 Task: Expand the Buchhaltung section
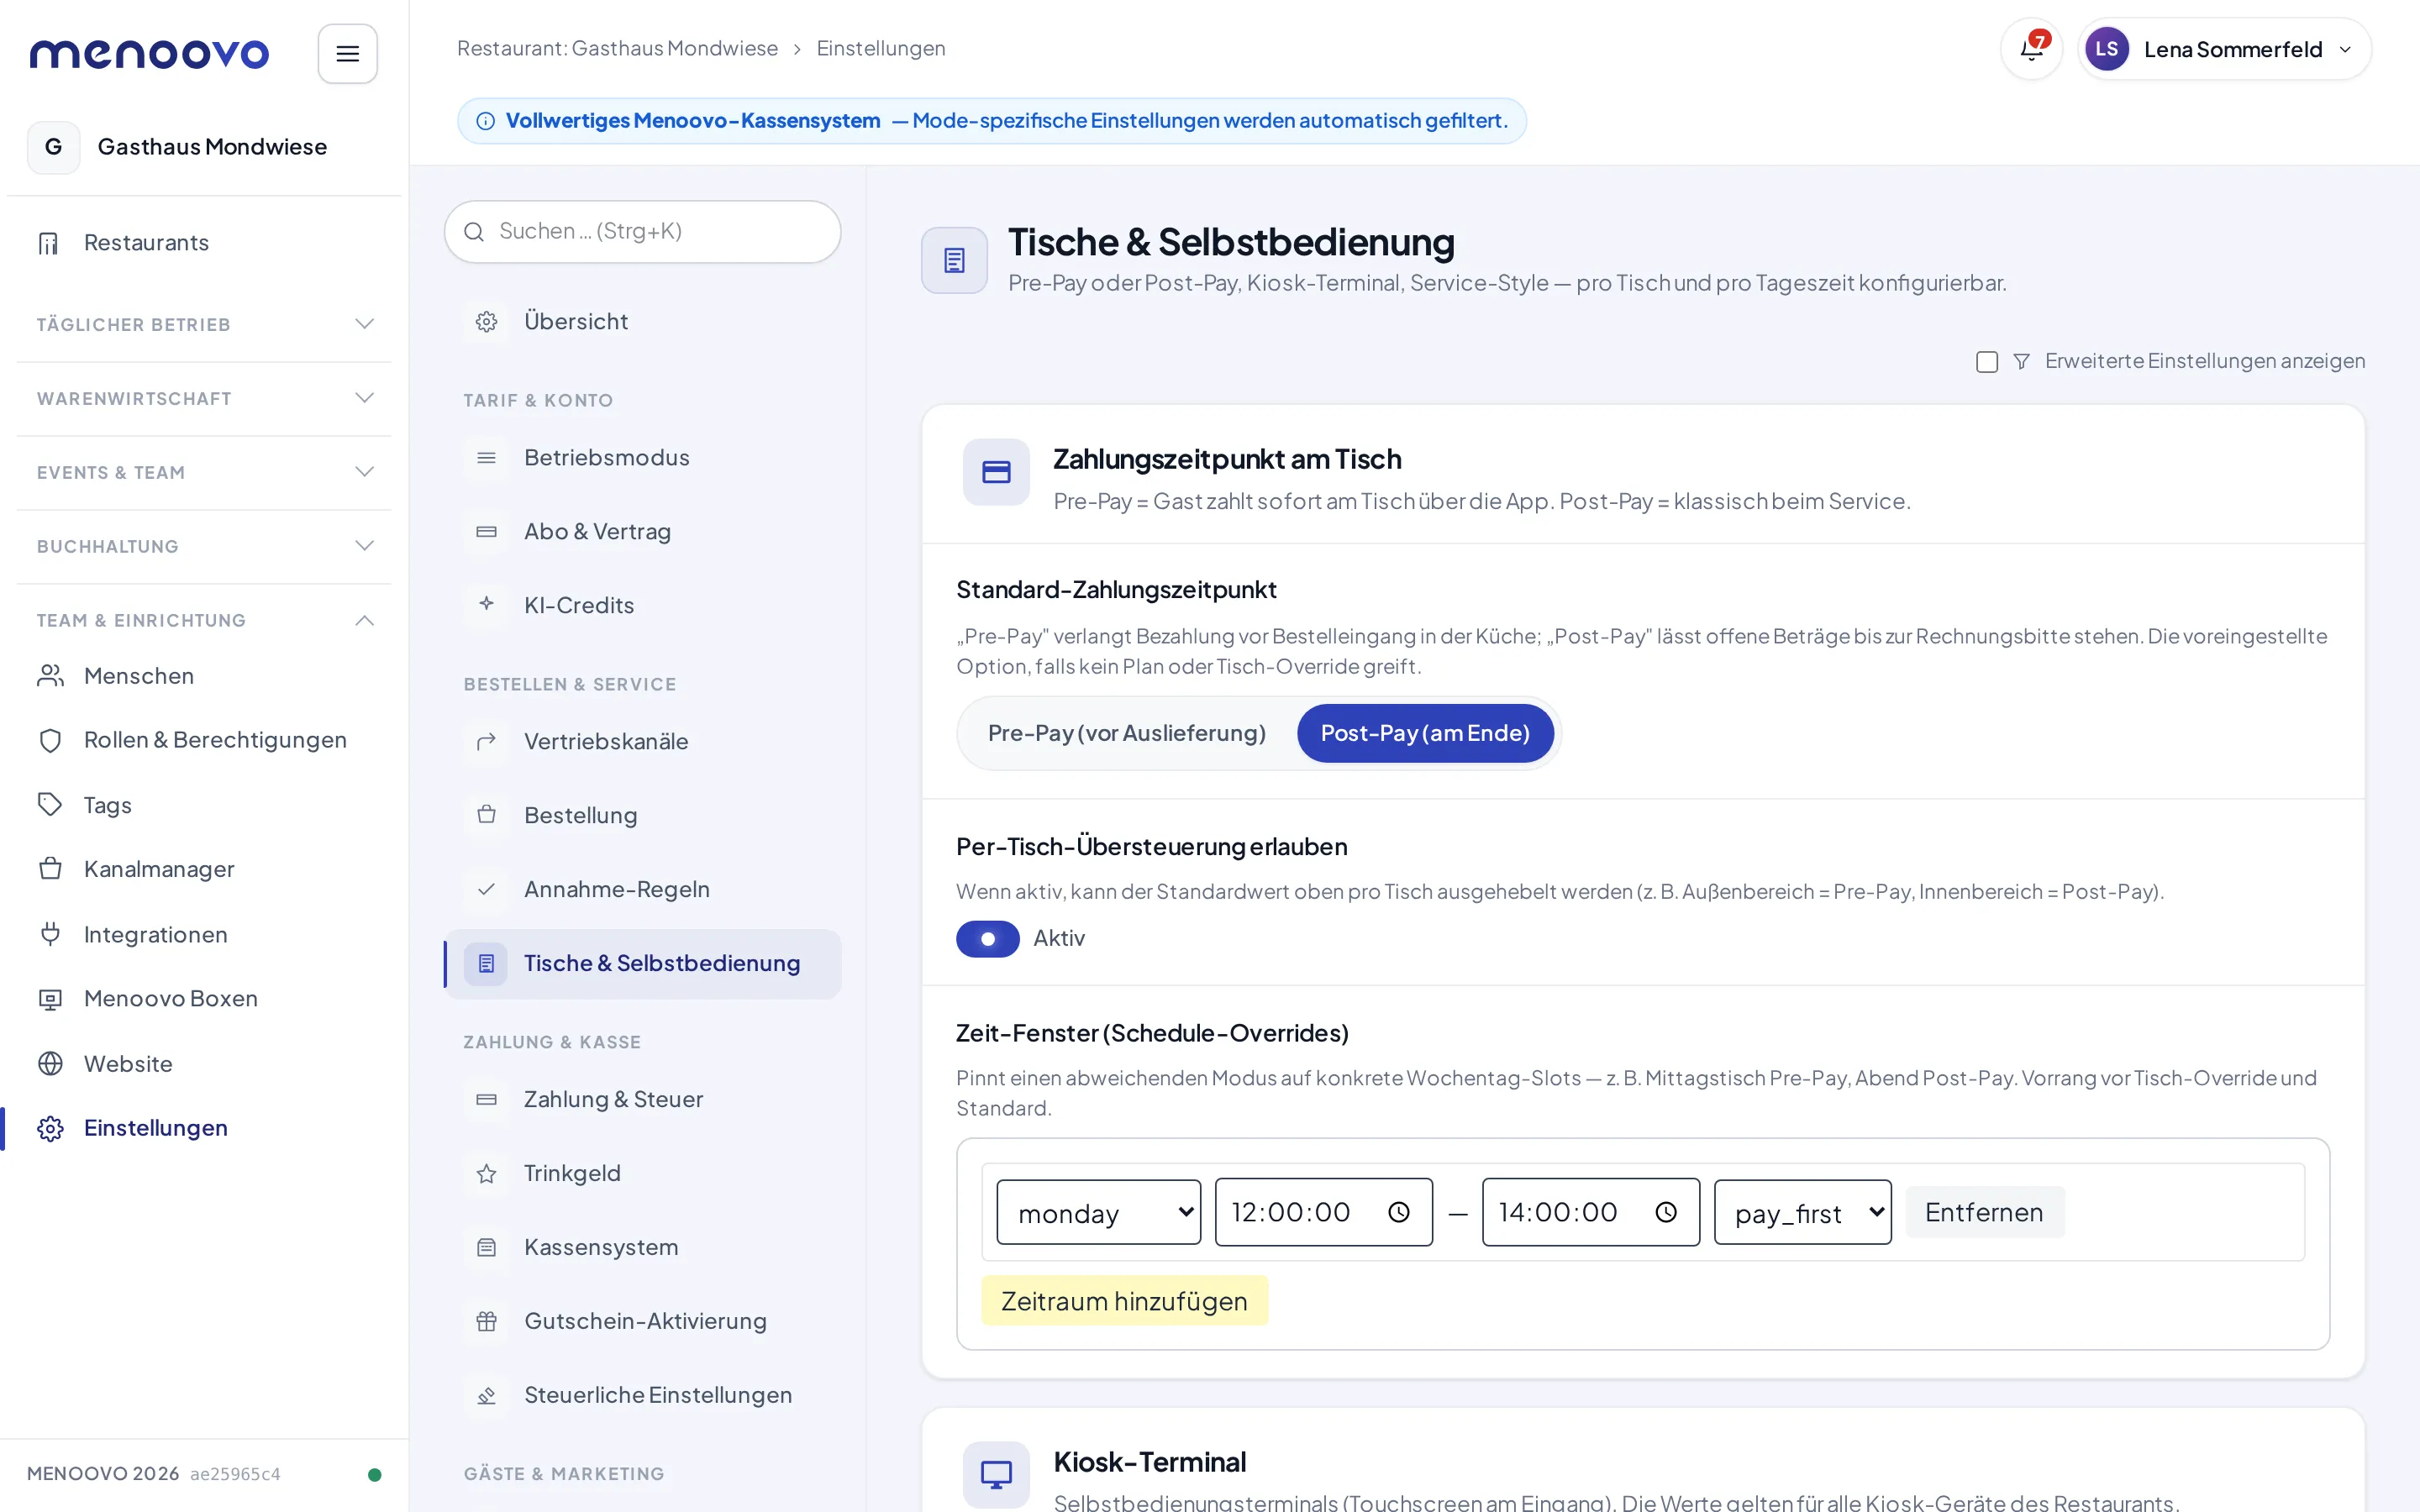pos(204,546)
